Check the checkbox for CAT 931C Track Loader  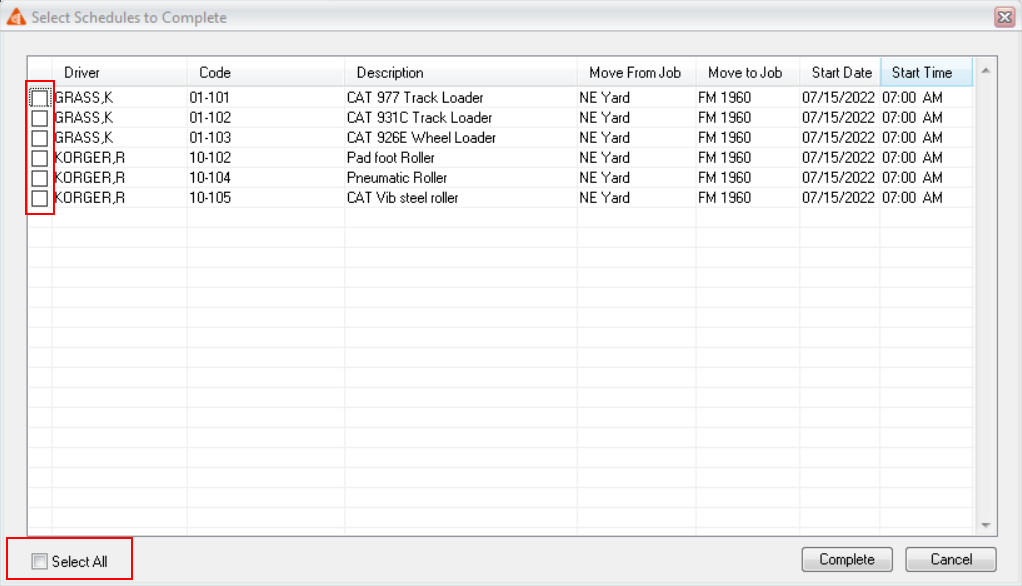click(39, 117)
